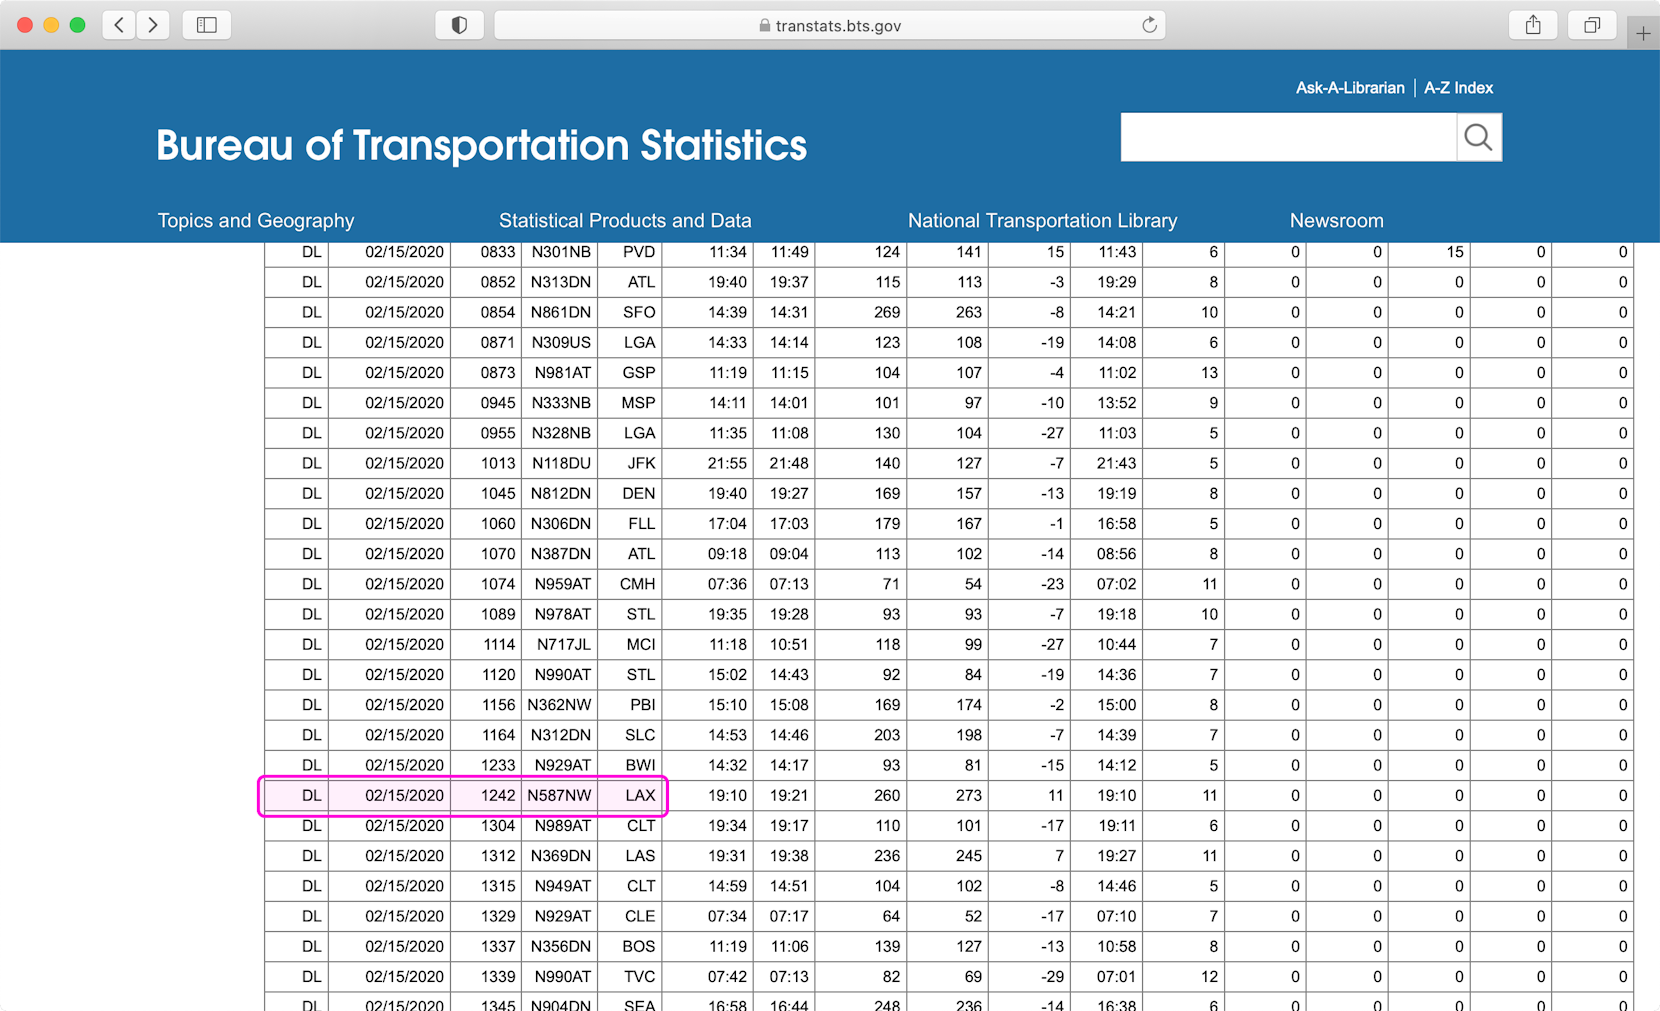
Task: Open Topics and Geography menu
Action: point(256,220)
